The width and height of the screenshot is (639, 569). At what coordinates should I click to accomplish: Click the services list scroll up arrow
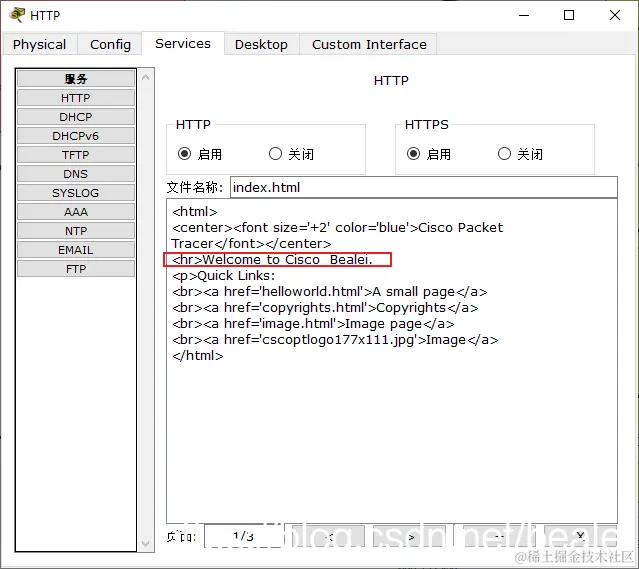pyautogui.click(x=145, y=77)
